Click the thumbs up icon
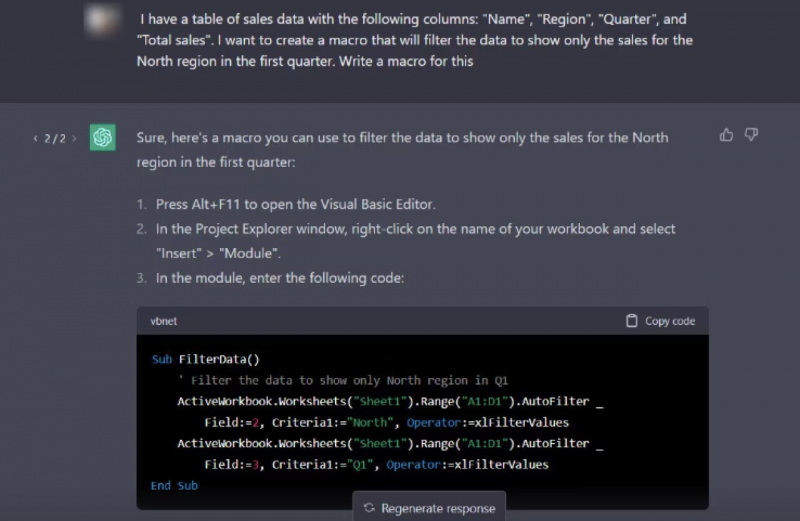 pos(726,135)
